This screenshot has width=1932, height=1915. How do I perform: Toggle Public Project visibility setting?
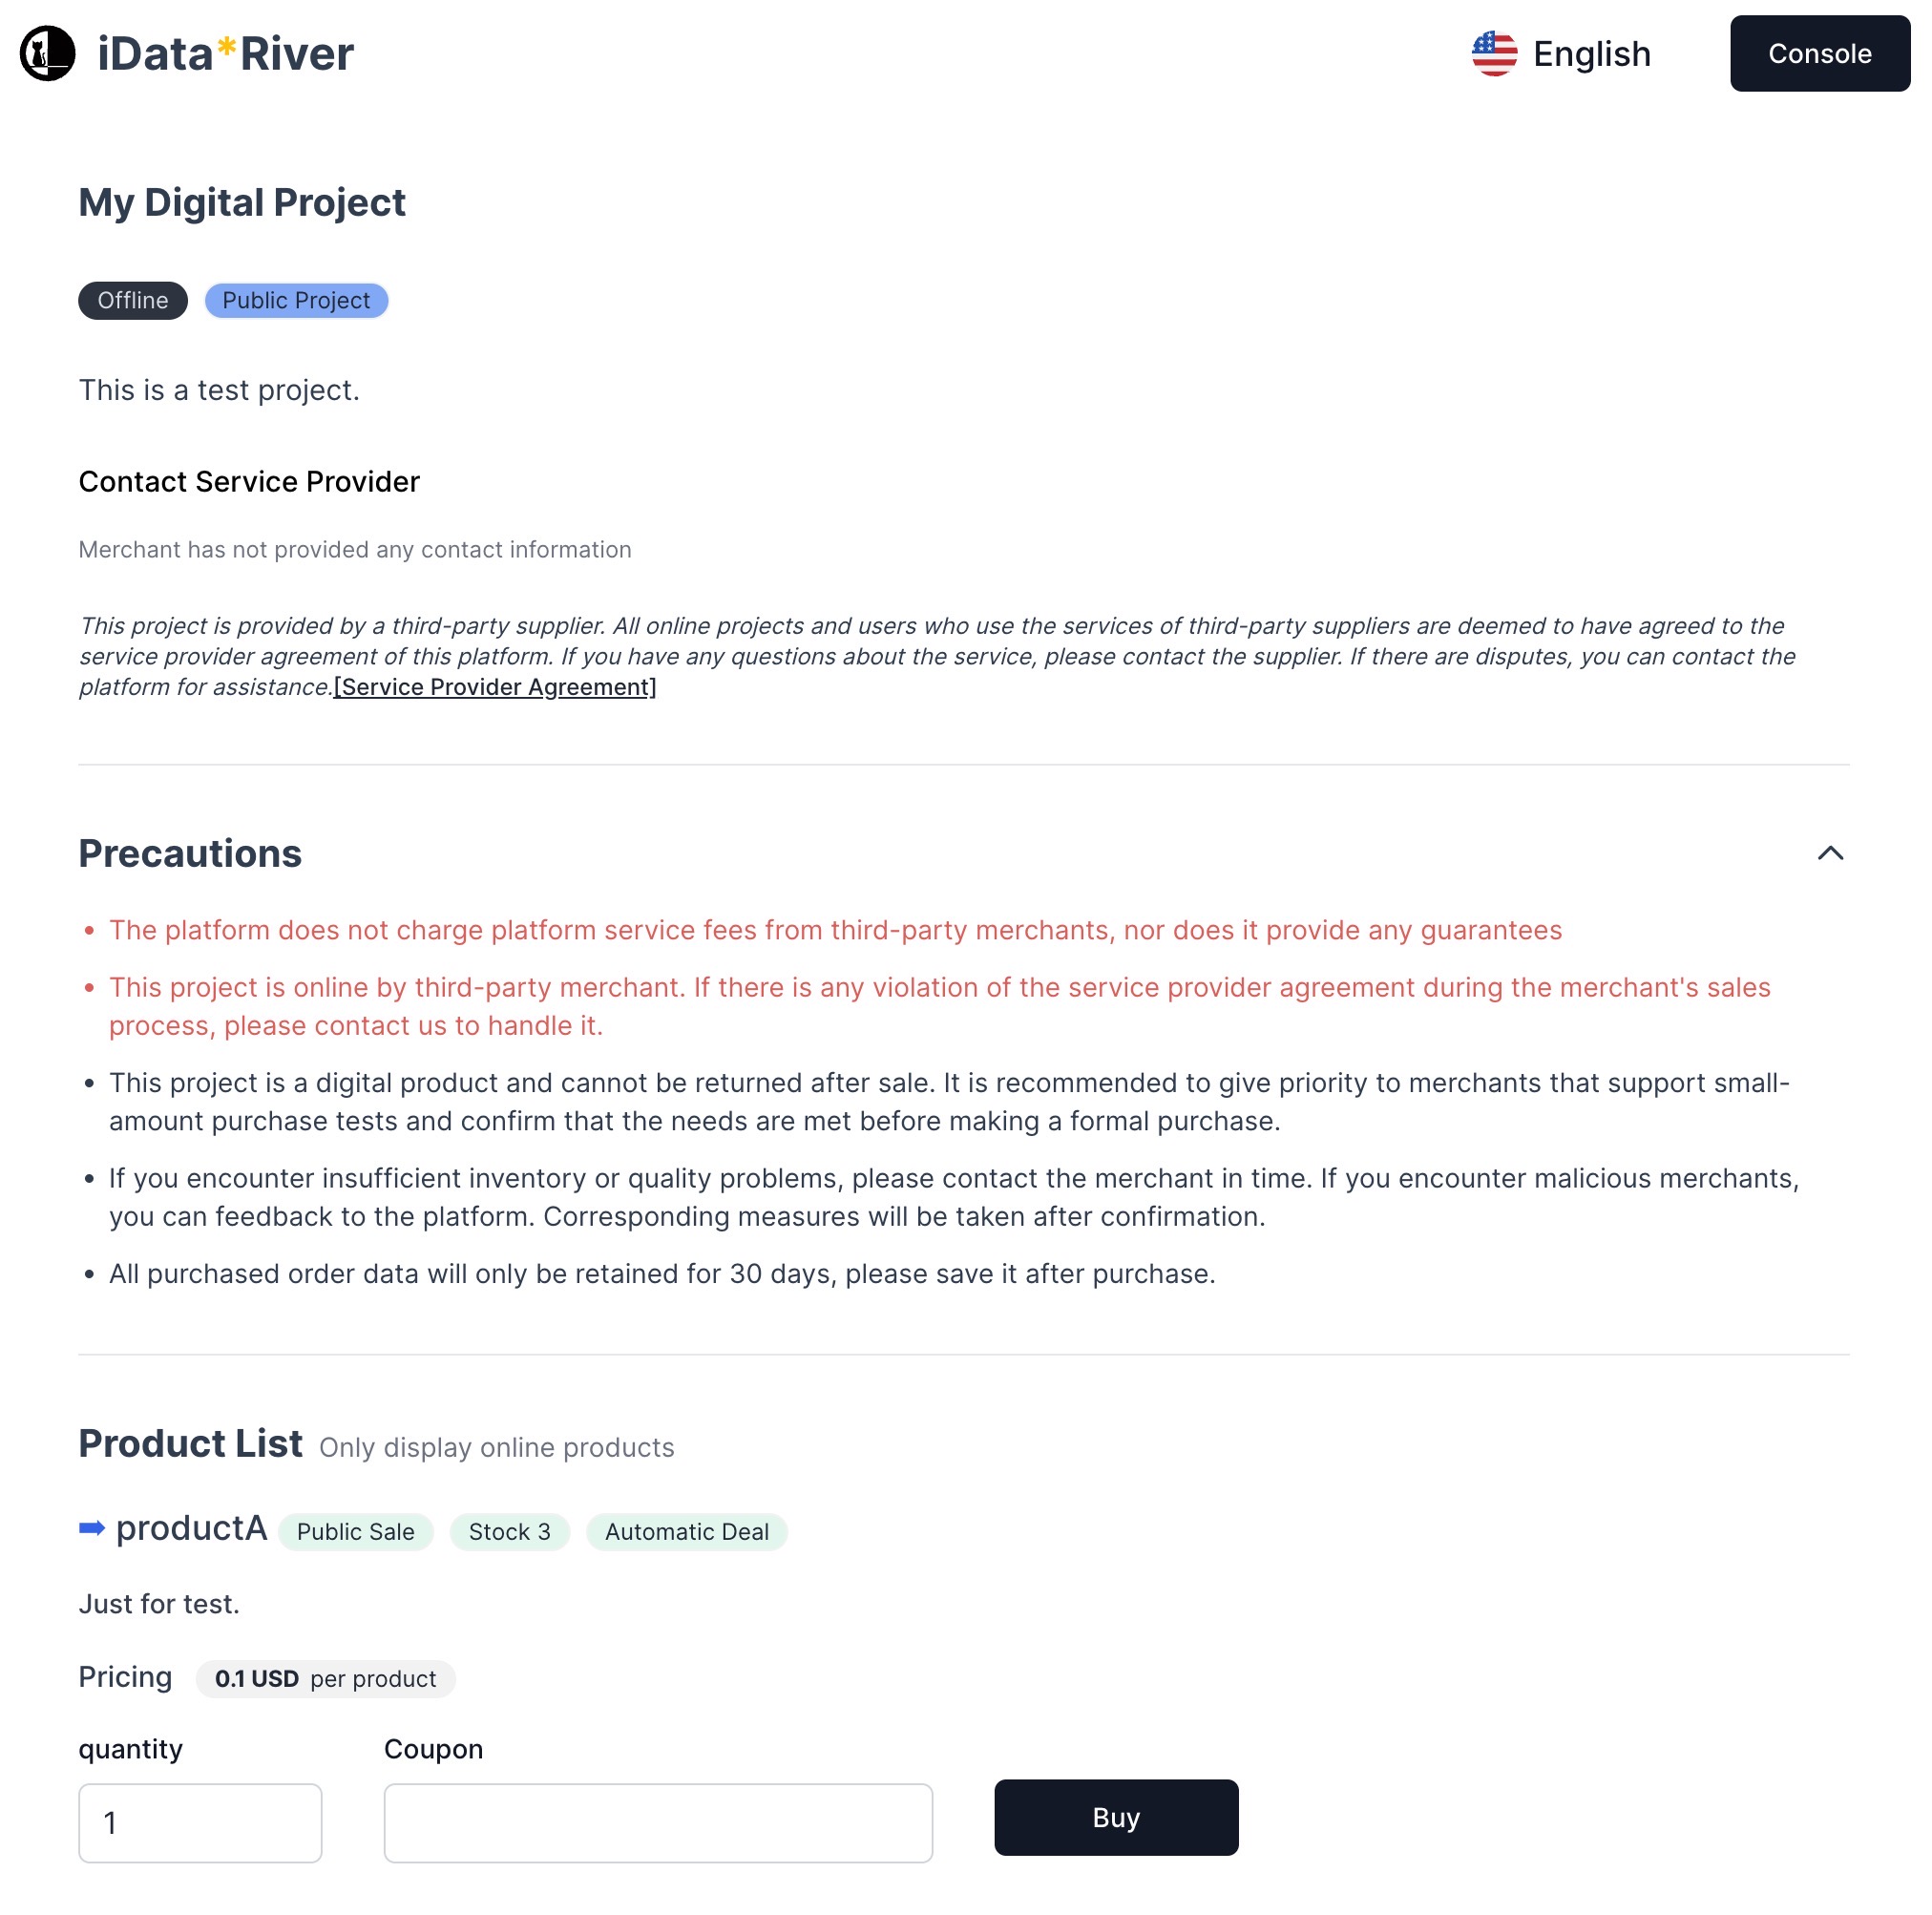295,298
